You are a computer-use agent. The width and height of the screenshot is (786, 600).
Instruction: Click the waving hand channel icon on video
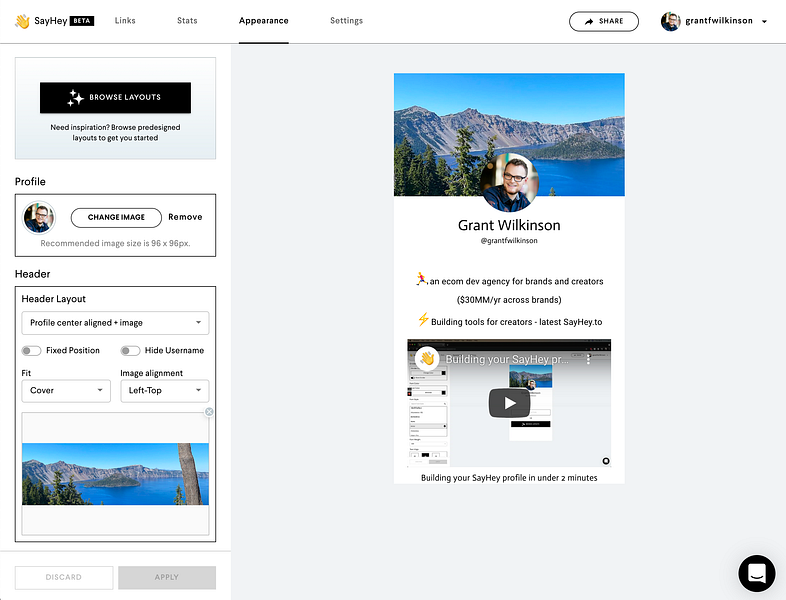coord(427,358)
